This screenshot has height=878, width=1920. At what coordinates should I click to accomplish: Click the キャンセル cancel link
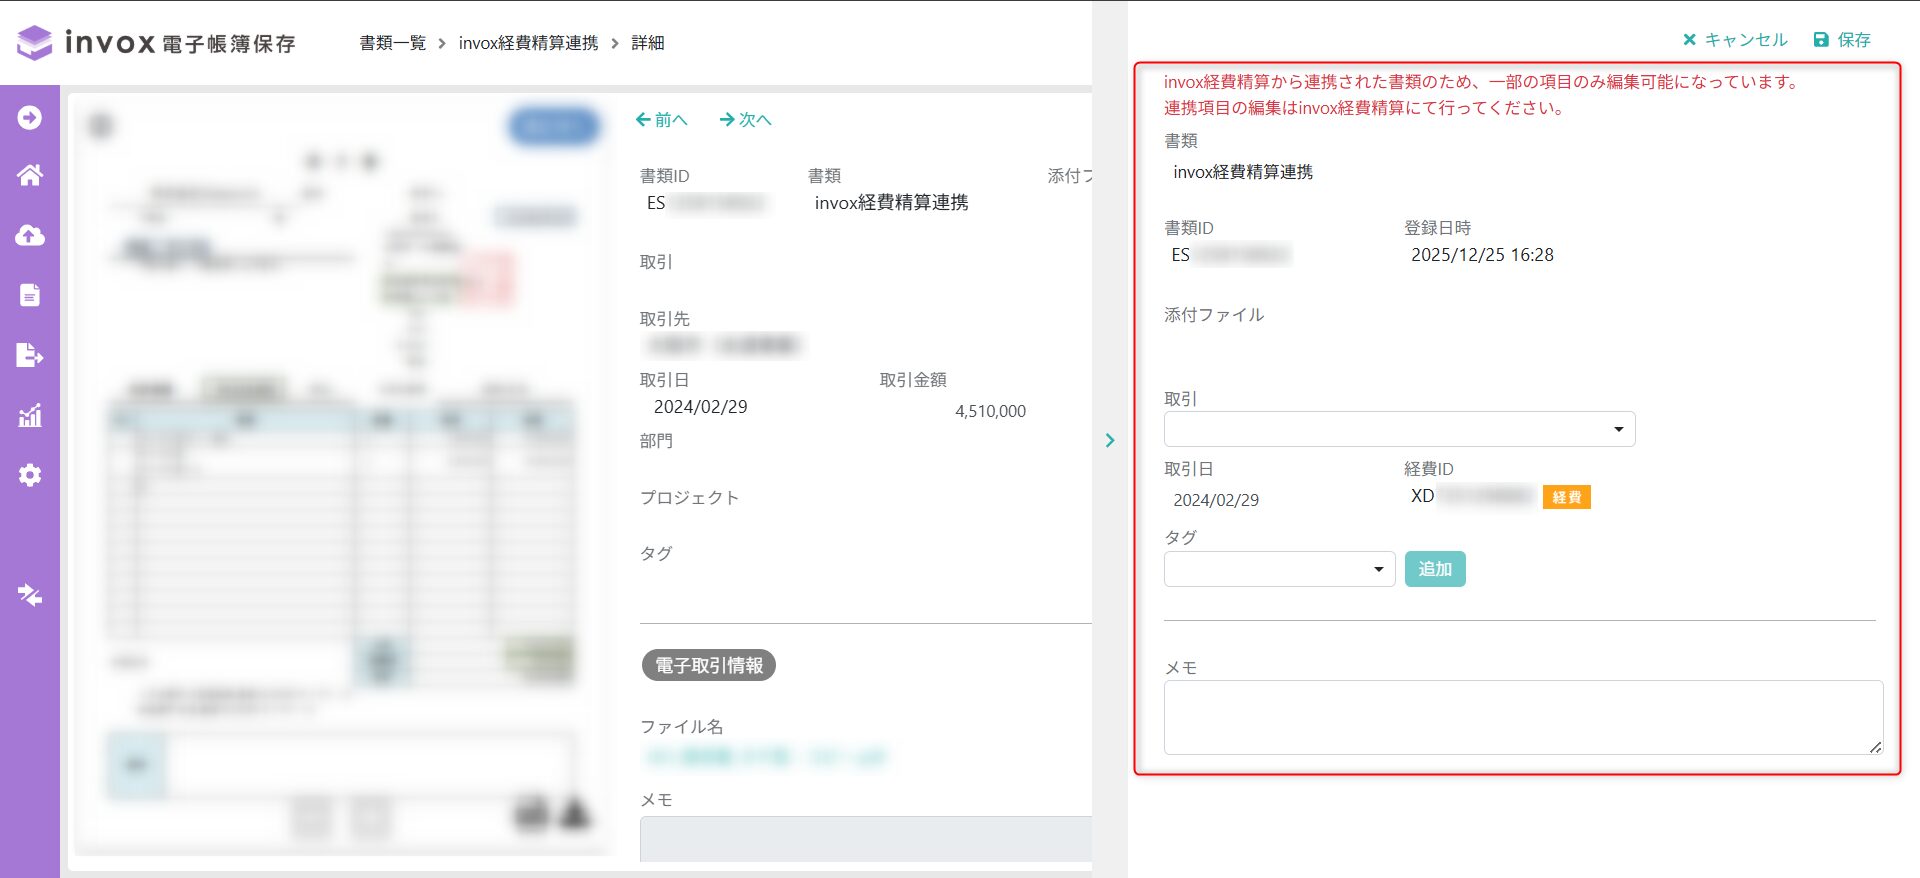point(1735,40)
